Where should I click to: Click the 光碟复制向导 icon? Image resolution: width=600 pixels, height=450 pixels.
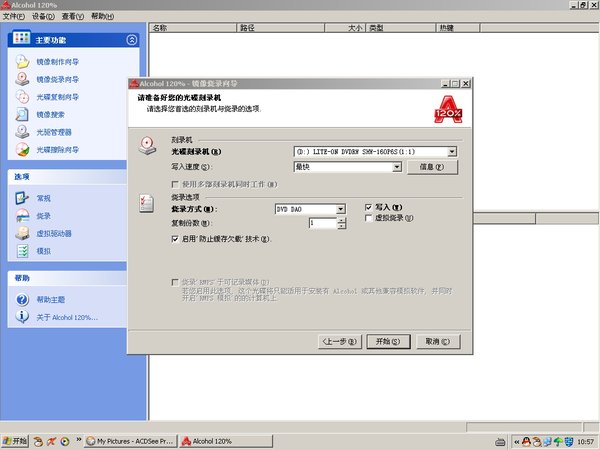pyautogui.click(x=22, y=97)
